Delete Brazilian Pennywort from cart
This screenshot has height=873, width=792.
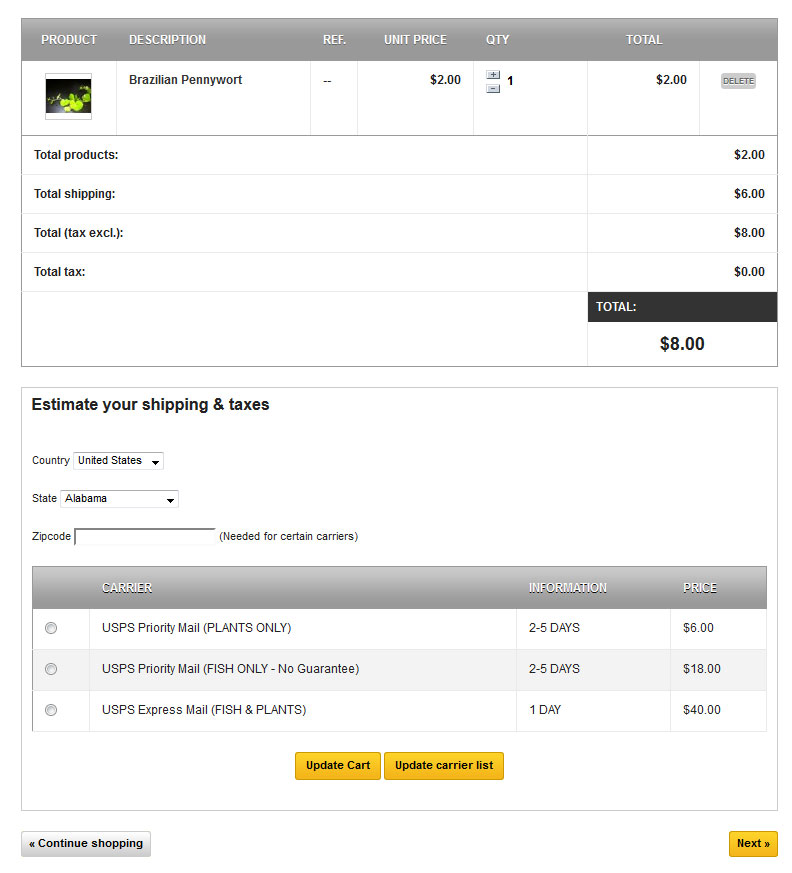[x=738, y=81]
